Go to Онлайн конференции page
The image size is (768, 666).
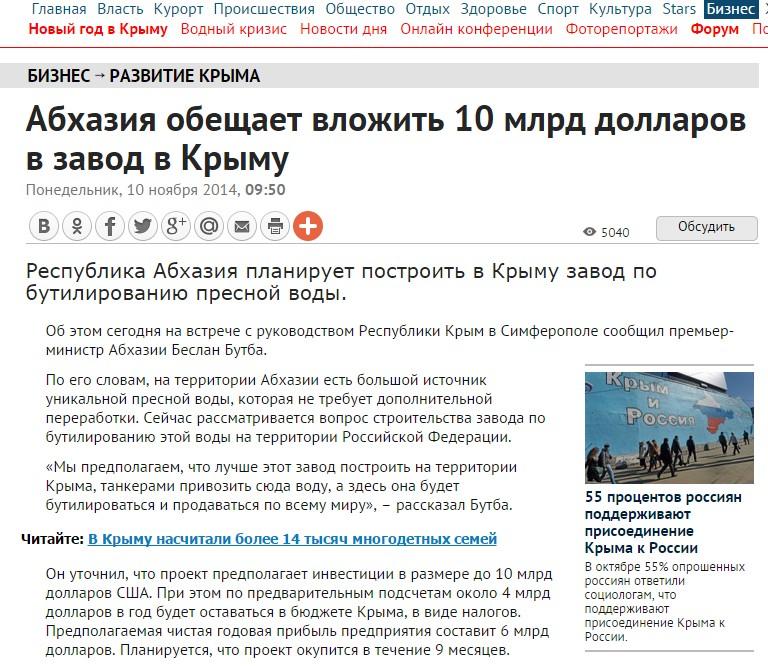tap(476, 29)
